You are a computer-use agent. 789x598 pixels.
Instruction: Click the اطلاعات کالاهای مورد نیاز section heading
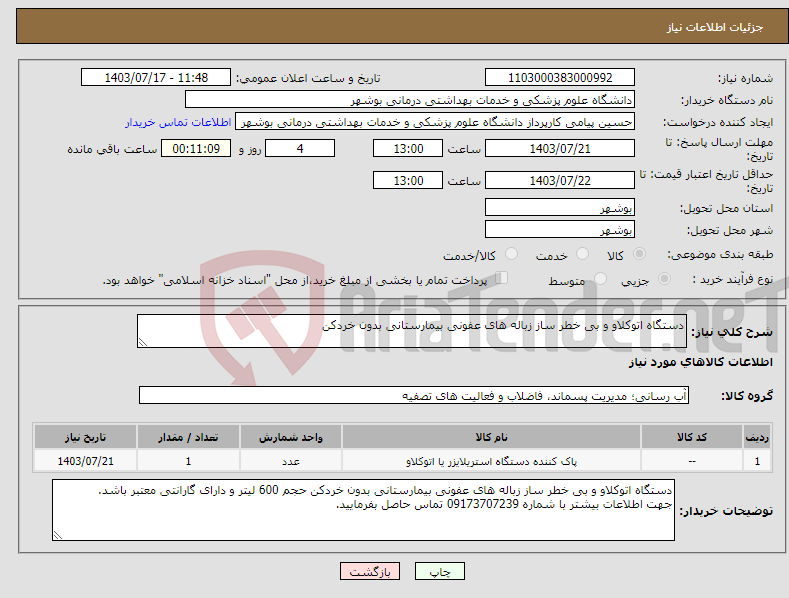(x=700, y=362)
